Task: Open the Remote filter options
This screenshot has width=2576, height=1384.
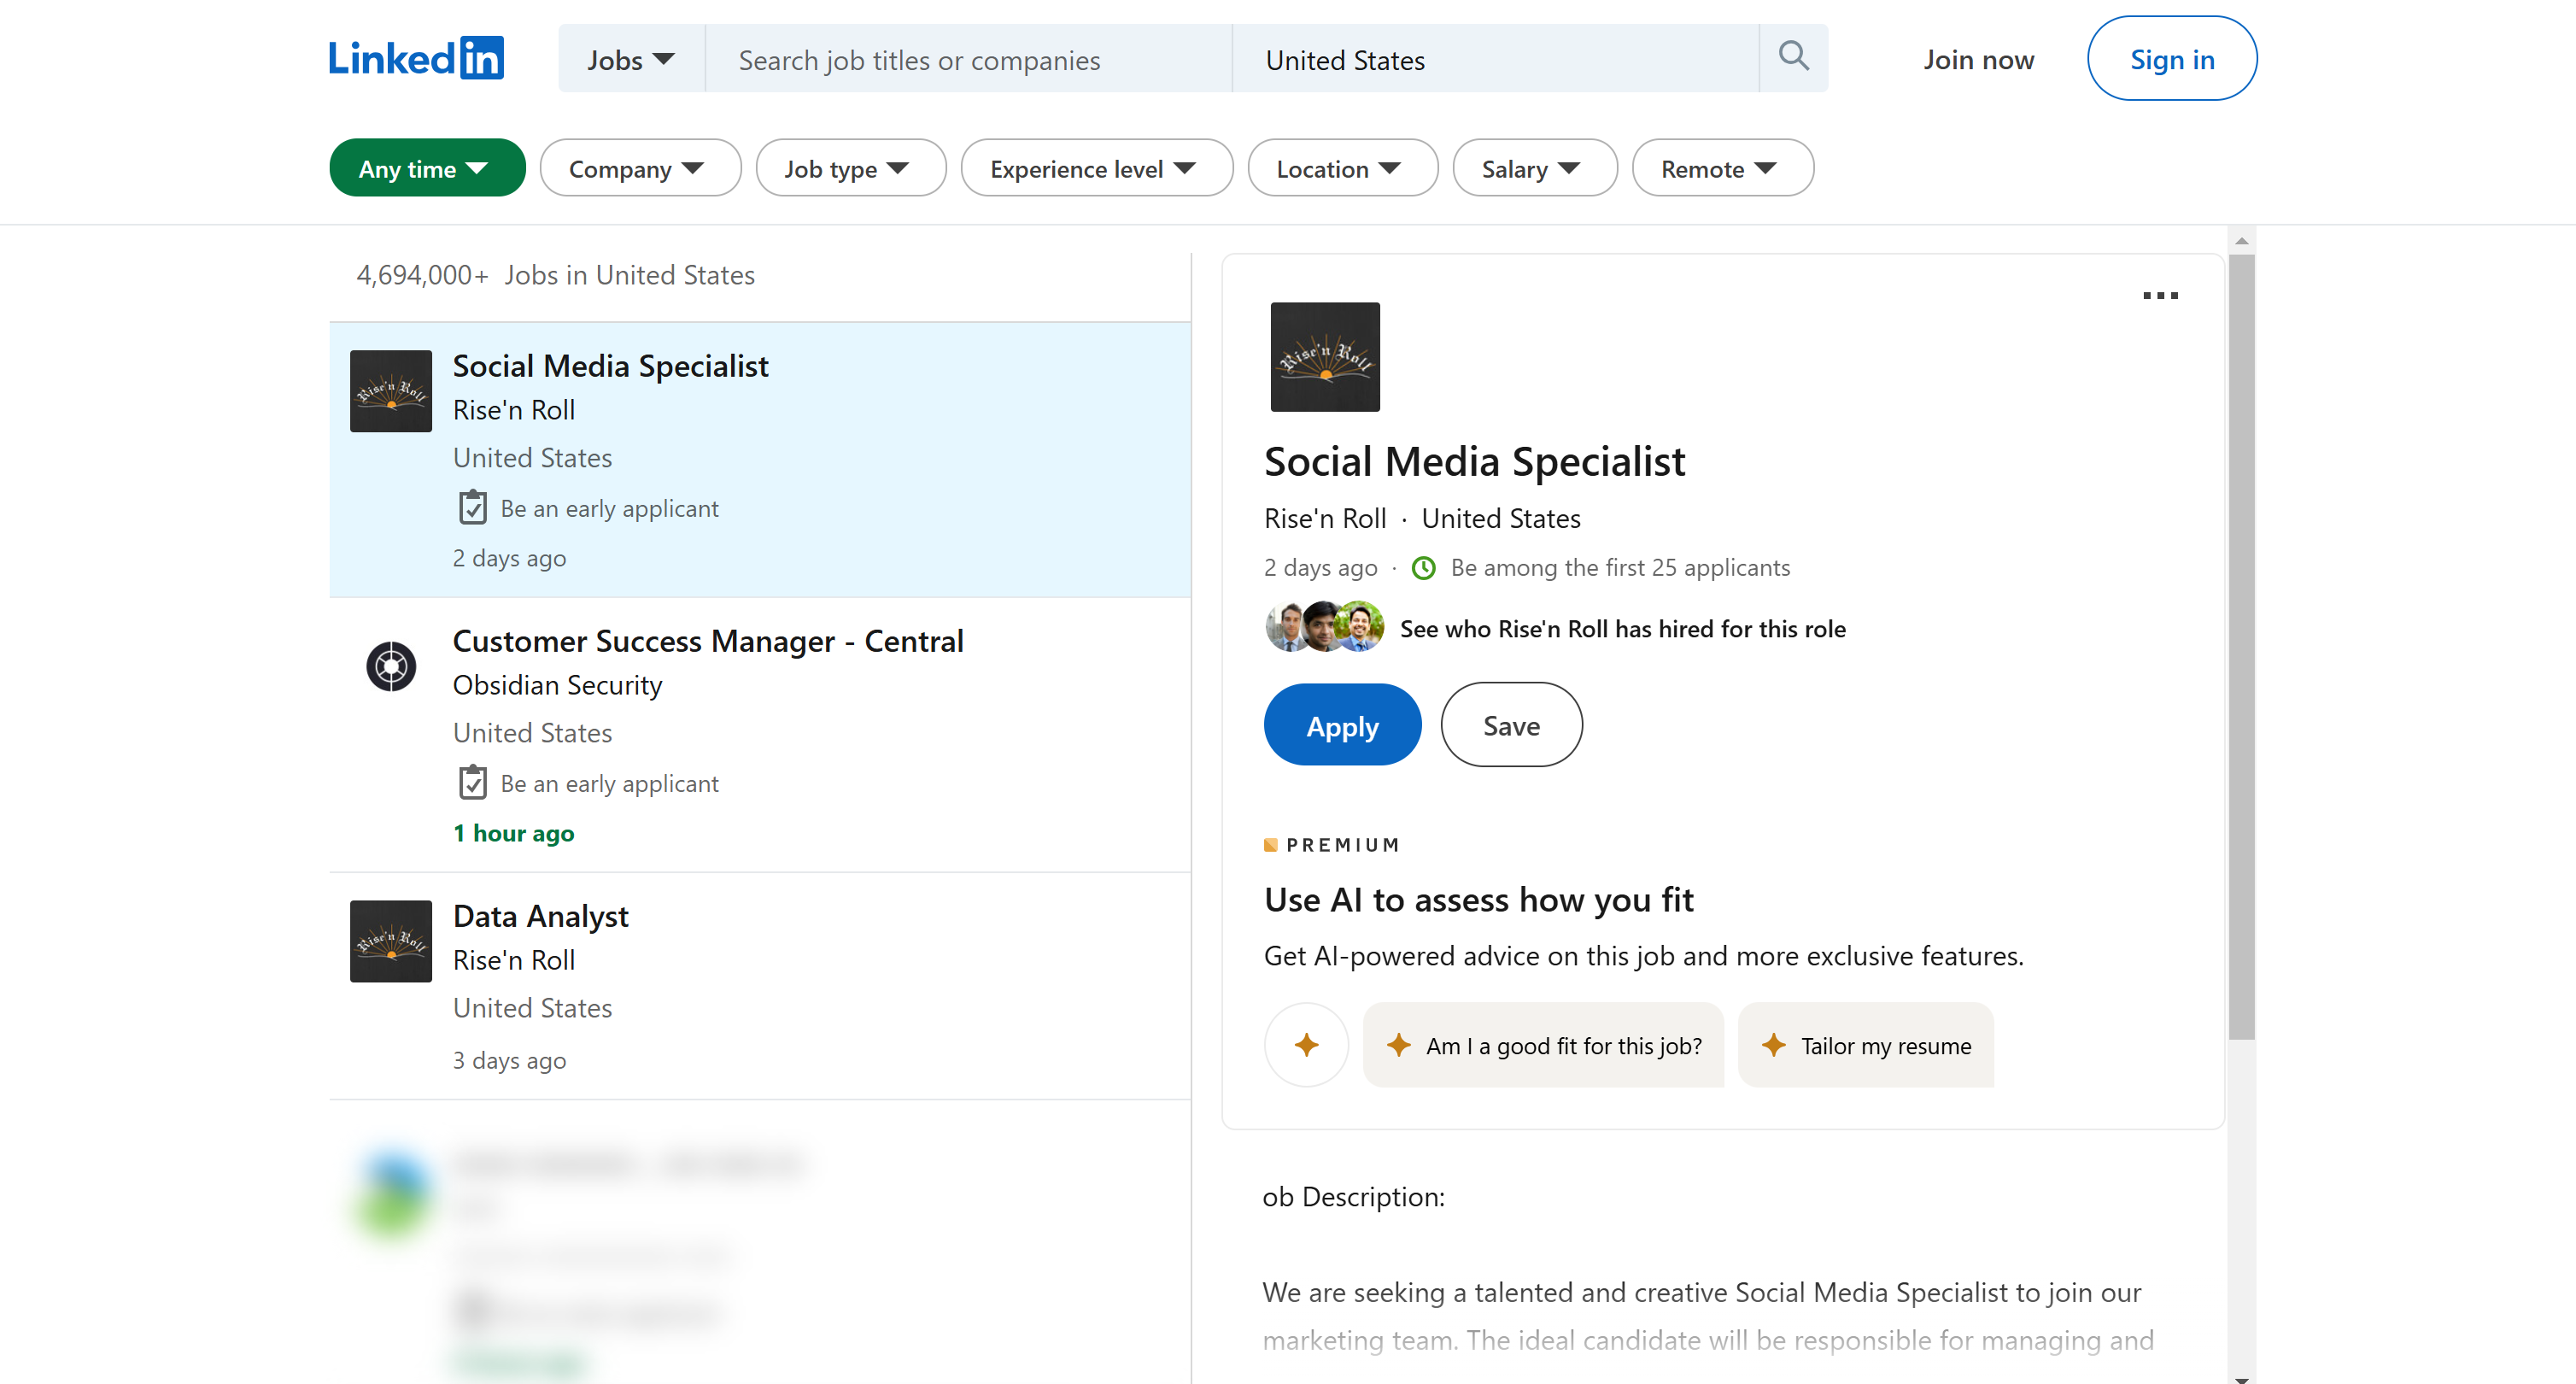Action: (1722, 167)
